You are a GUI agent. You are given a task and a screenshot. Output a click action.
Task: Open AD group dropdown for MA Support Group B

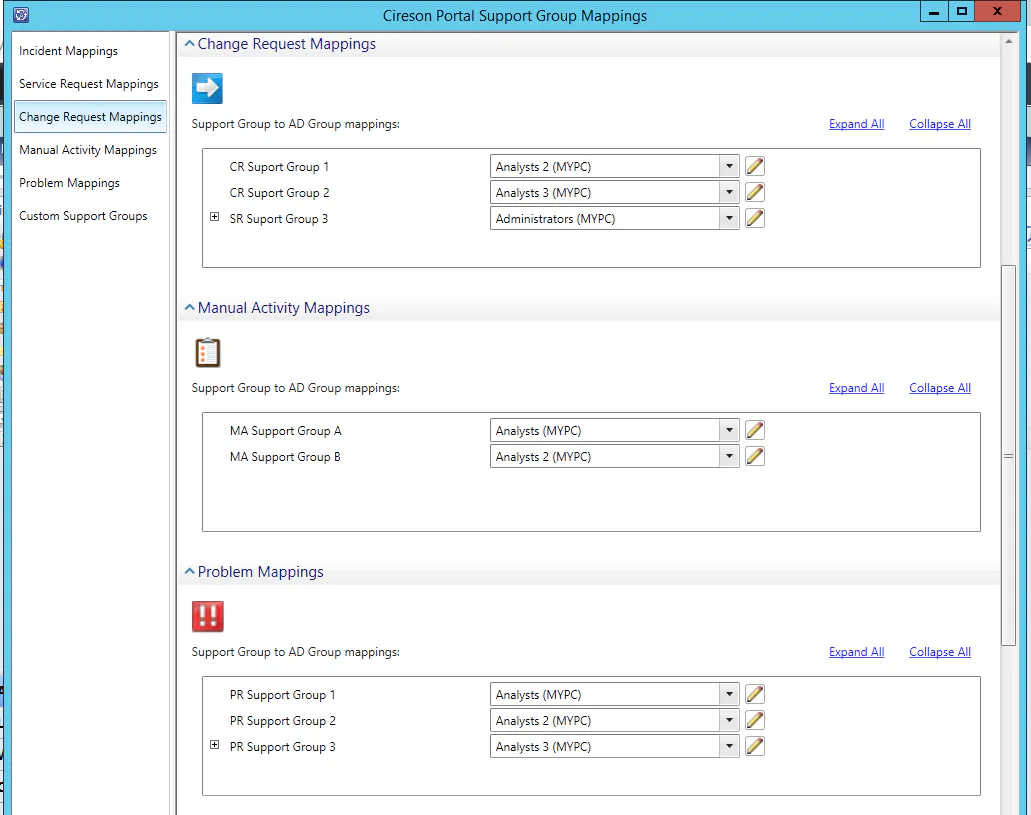729,457
